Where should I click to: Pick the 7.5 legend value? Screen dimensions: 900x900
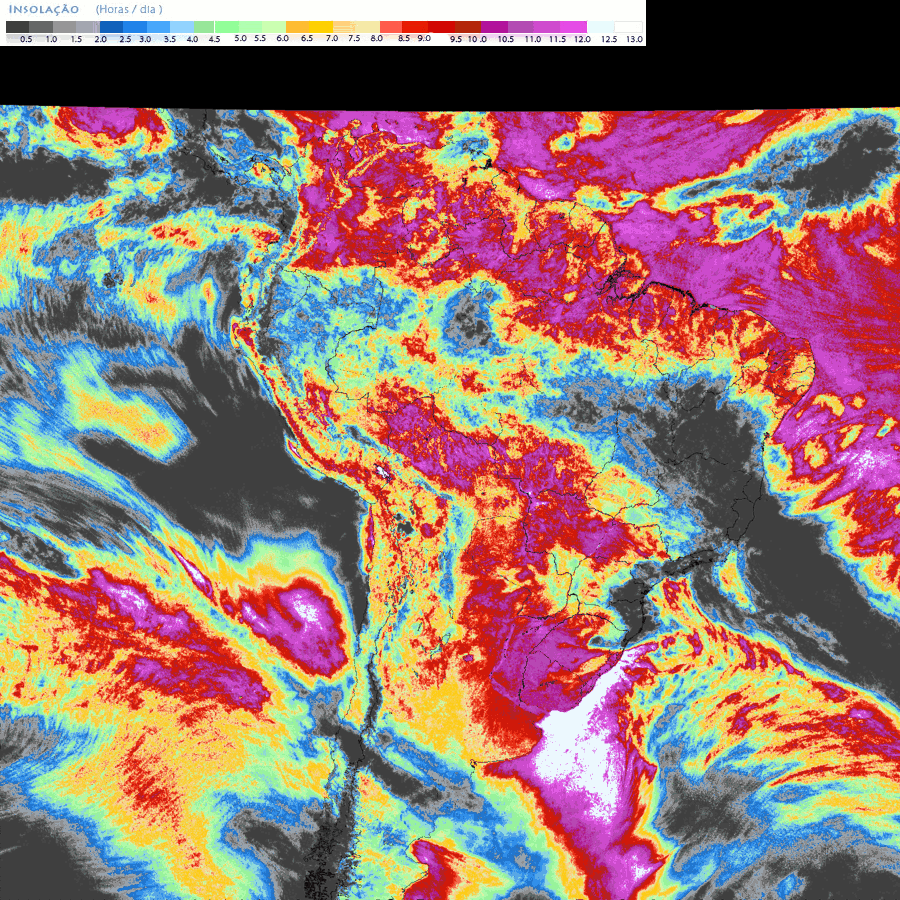(x=354, y=38)
